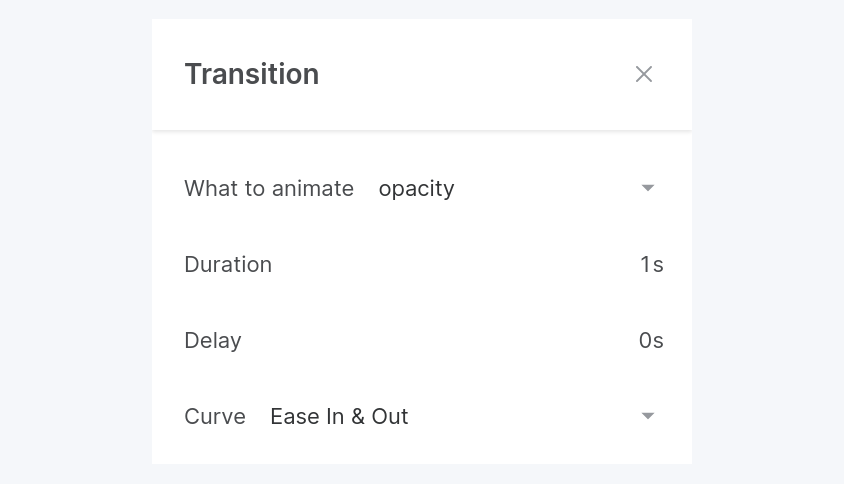Viewport: 844px width, 484px height.
Task: Select the Ease In & Out curve value
Action: point(339,416)
